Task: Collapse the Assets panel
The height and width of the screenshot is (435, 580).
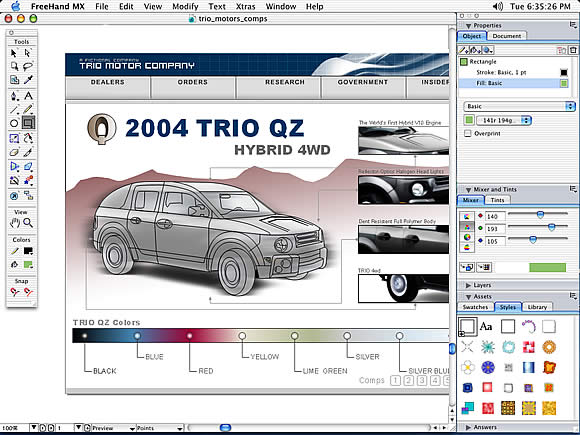Action: (468, 297)
